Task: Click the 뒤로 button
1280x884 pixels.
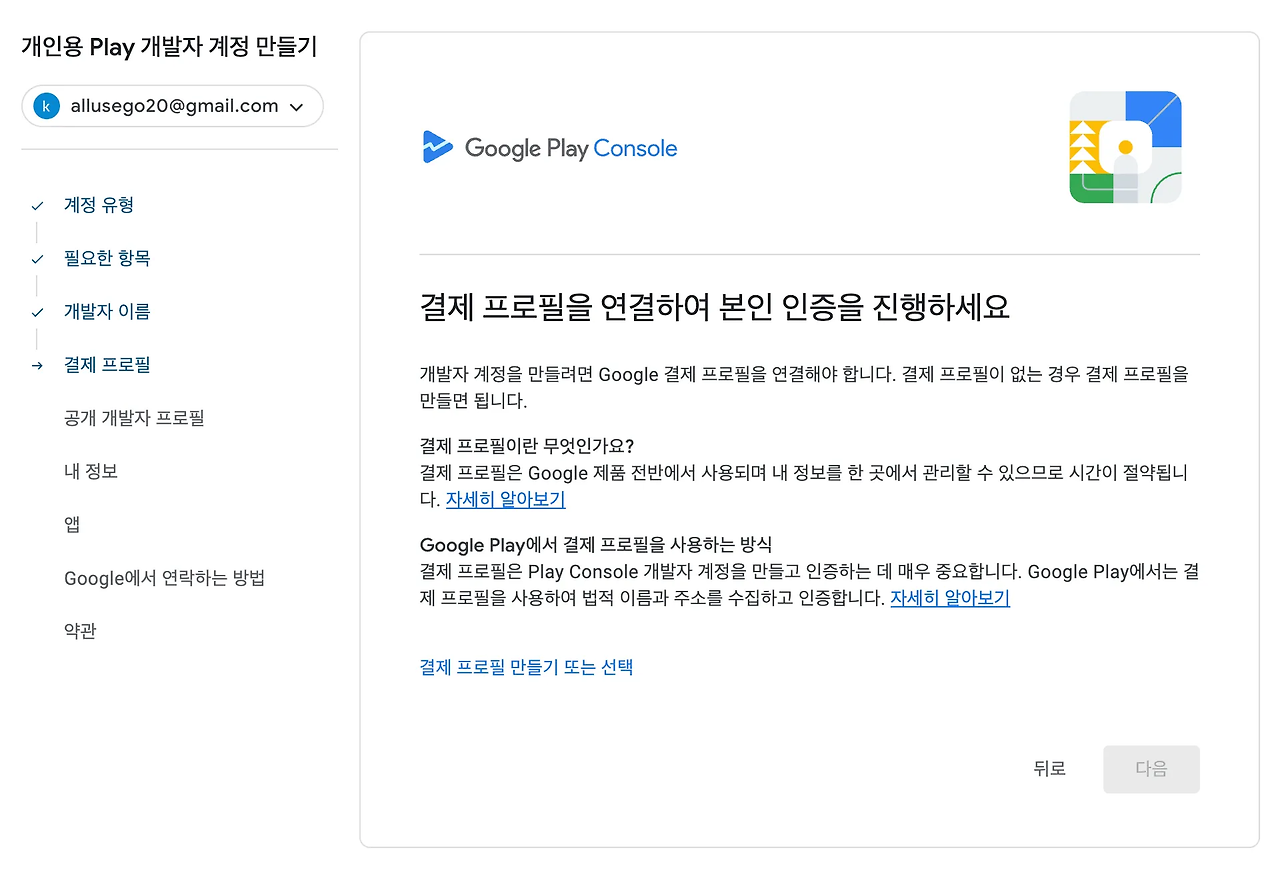Action: point(1049,769)
